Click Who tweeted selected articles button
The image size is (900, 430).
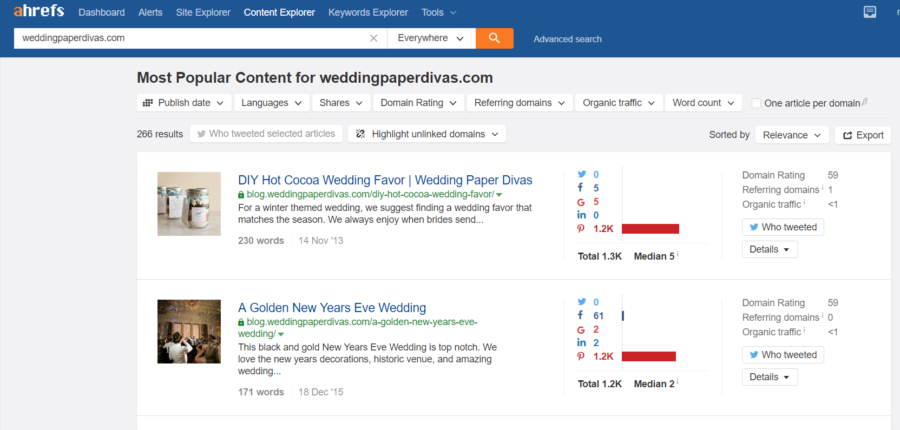(x=266, y=134)
